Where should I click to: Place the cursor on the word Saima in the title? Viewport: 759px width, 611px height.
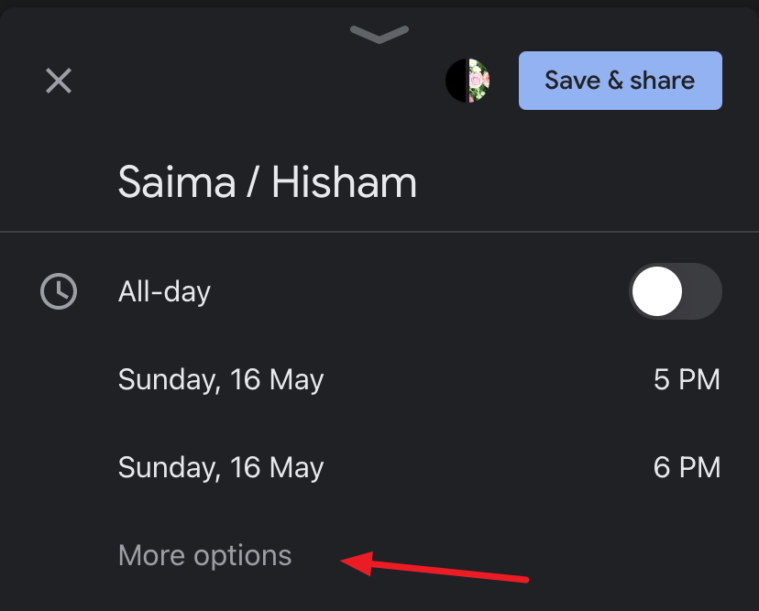pyautogui.click(x=177, y=182)
